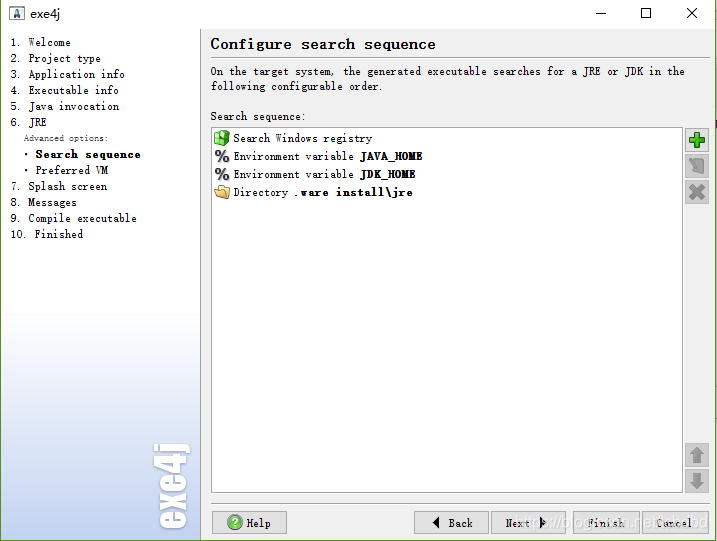Go to step 7 Splash screen
Viewport: 717px width, 541px height.
[59, 186]
